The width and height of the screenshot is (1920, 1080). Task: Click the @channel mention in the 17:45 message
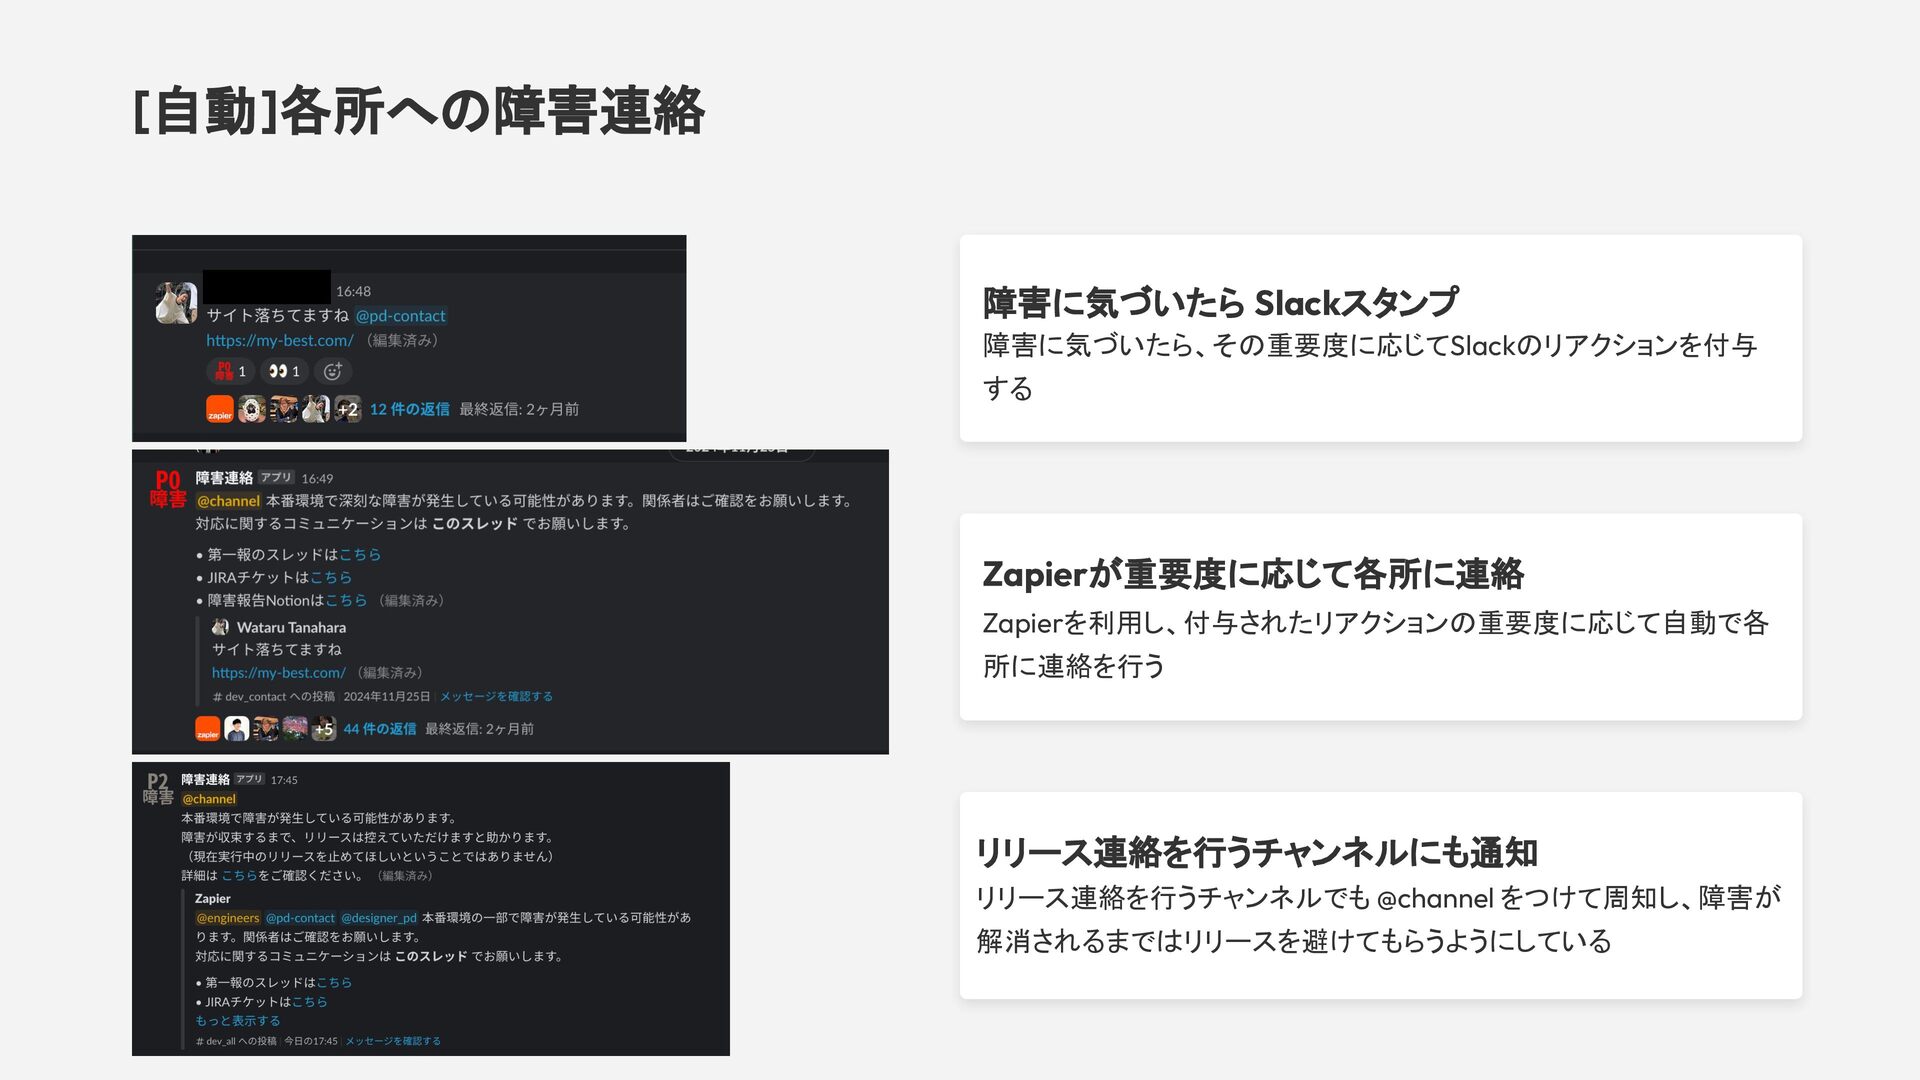point(209,799)
